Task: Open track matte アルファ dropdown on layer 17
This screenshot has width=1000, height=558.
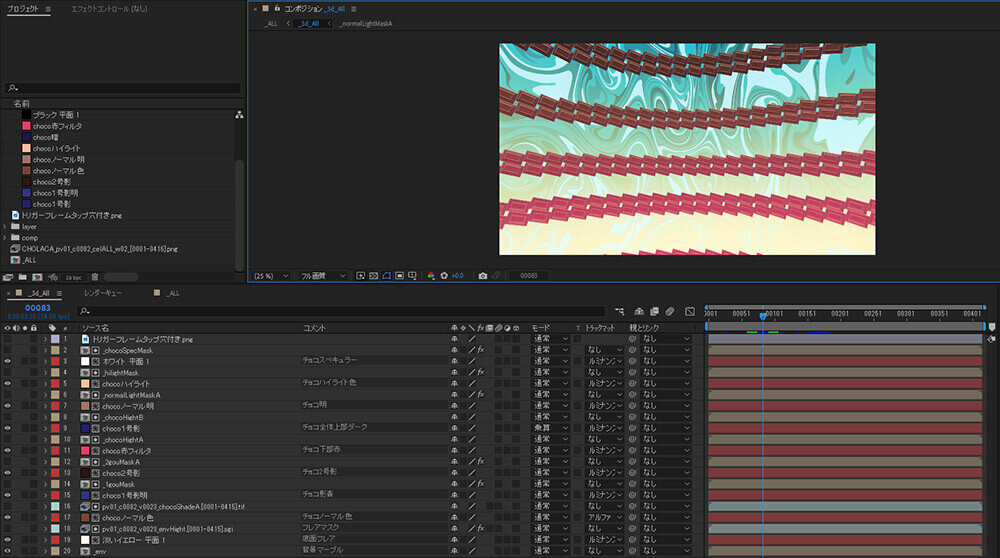Action: tap(604, 517)
